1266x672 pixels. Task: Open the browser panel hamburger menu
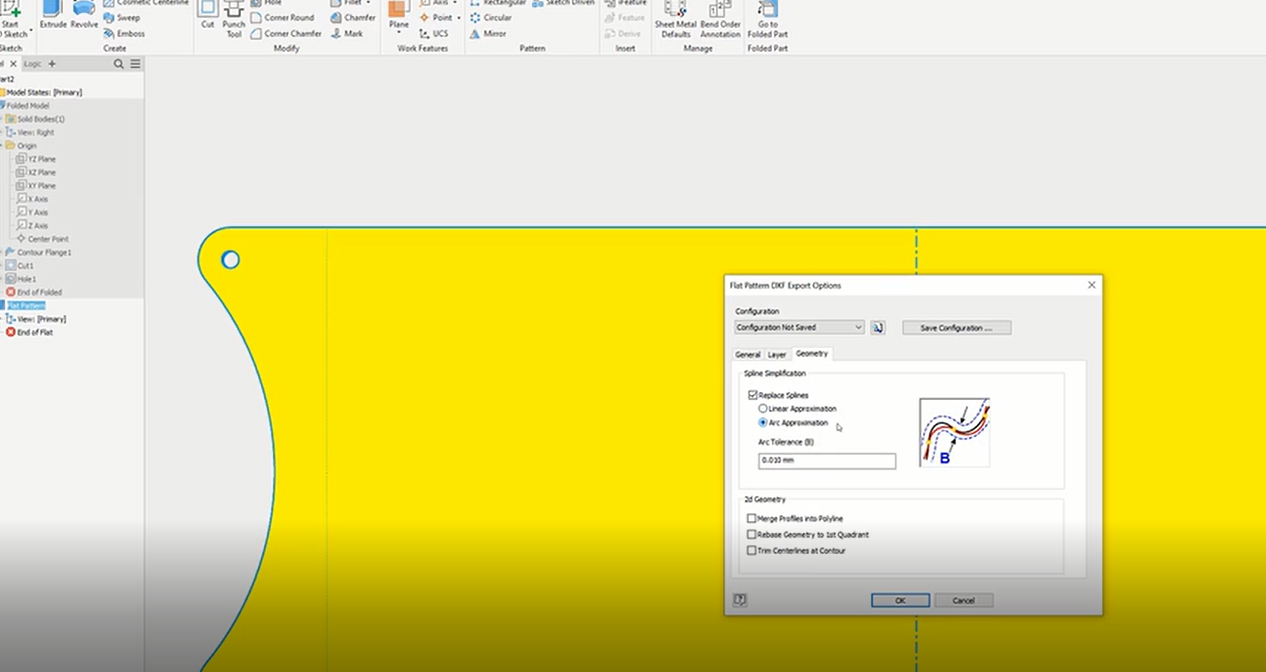(x=135, y=64)
